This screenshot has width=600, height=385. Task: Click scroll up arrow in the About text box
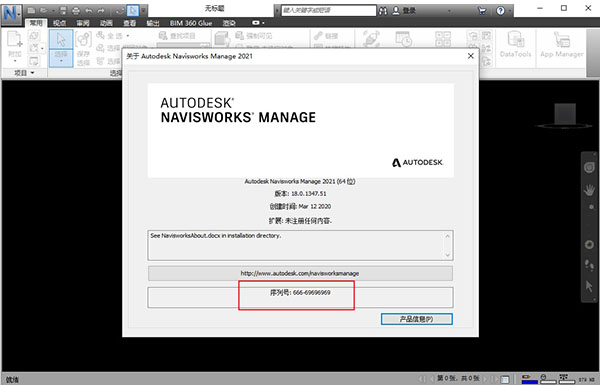448,236
